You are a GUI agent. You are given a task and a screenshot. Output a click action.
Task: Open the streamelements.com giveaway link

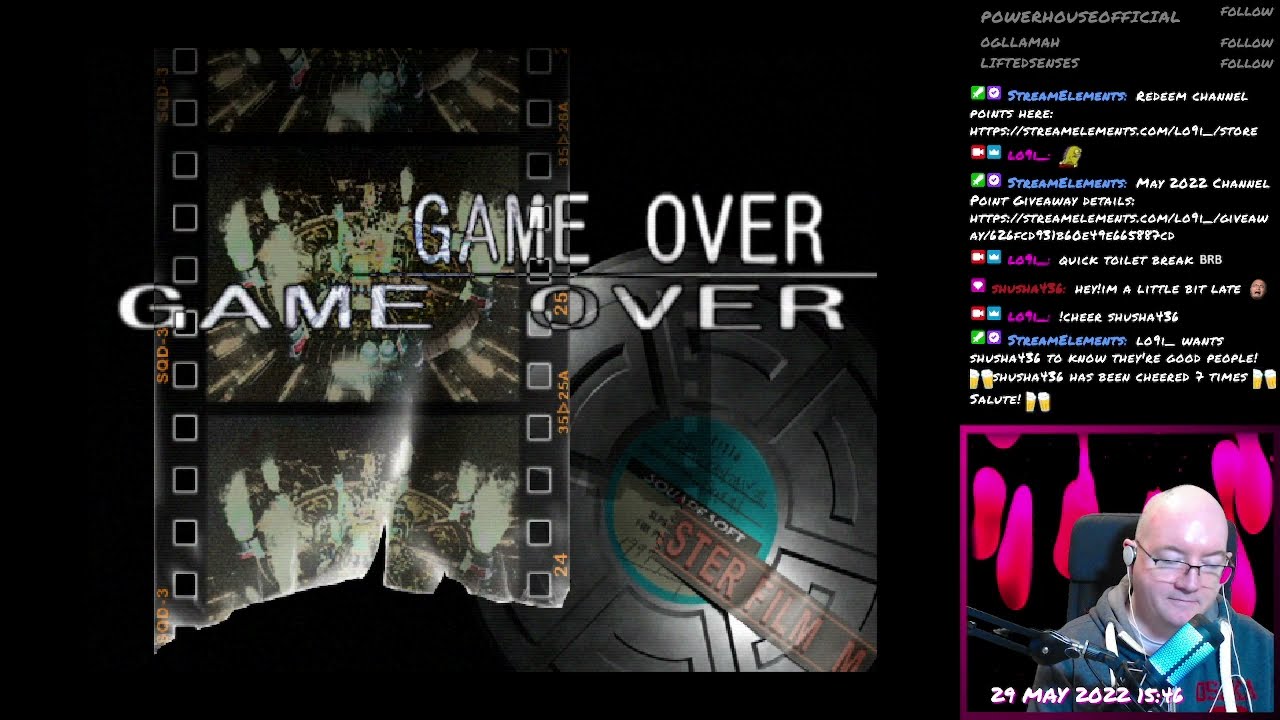(x=1119, y=227)
